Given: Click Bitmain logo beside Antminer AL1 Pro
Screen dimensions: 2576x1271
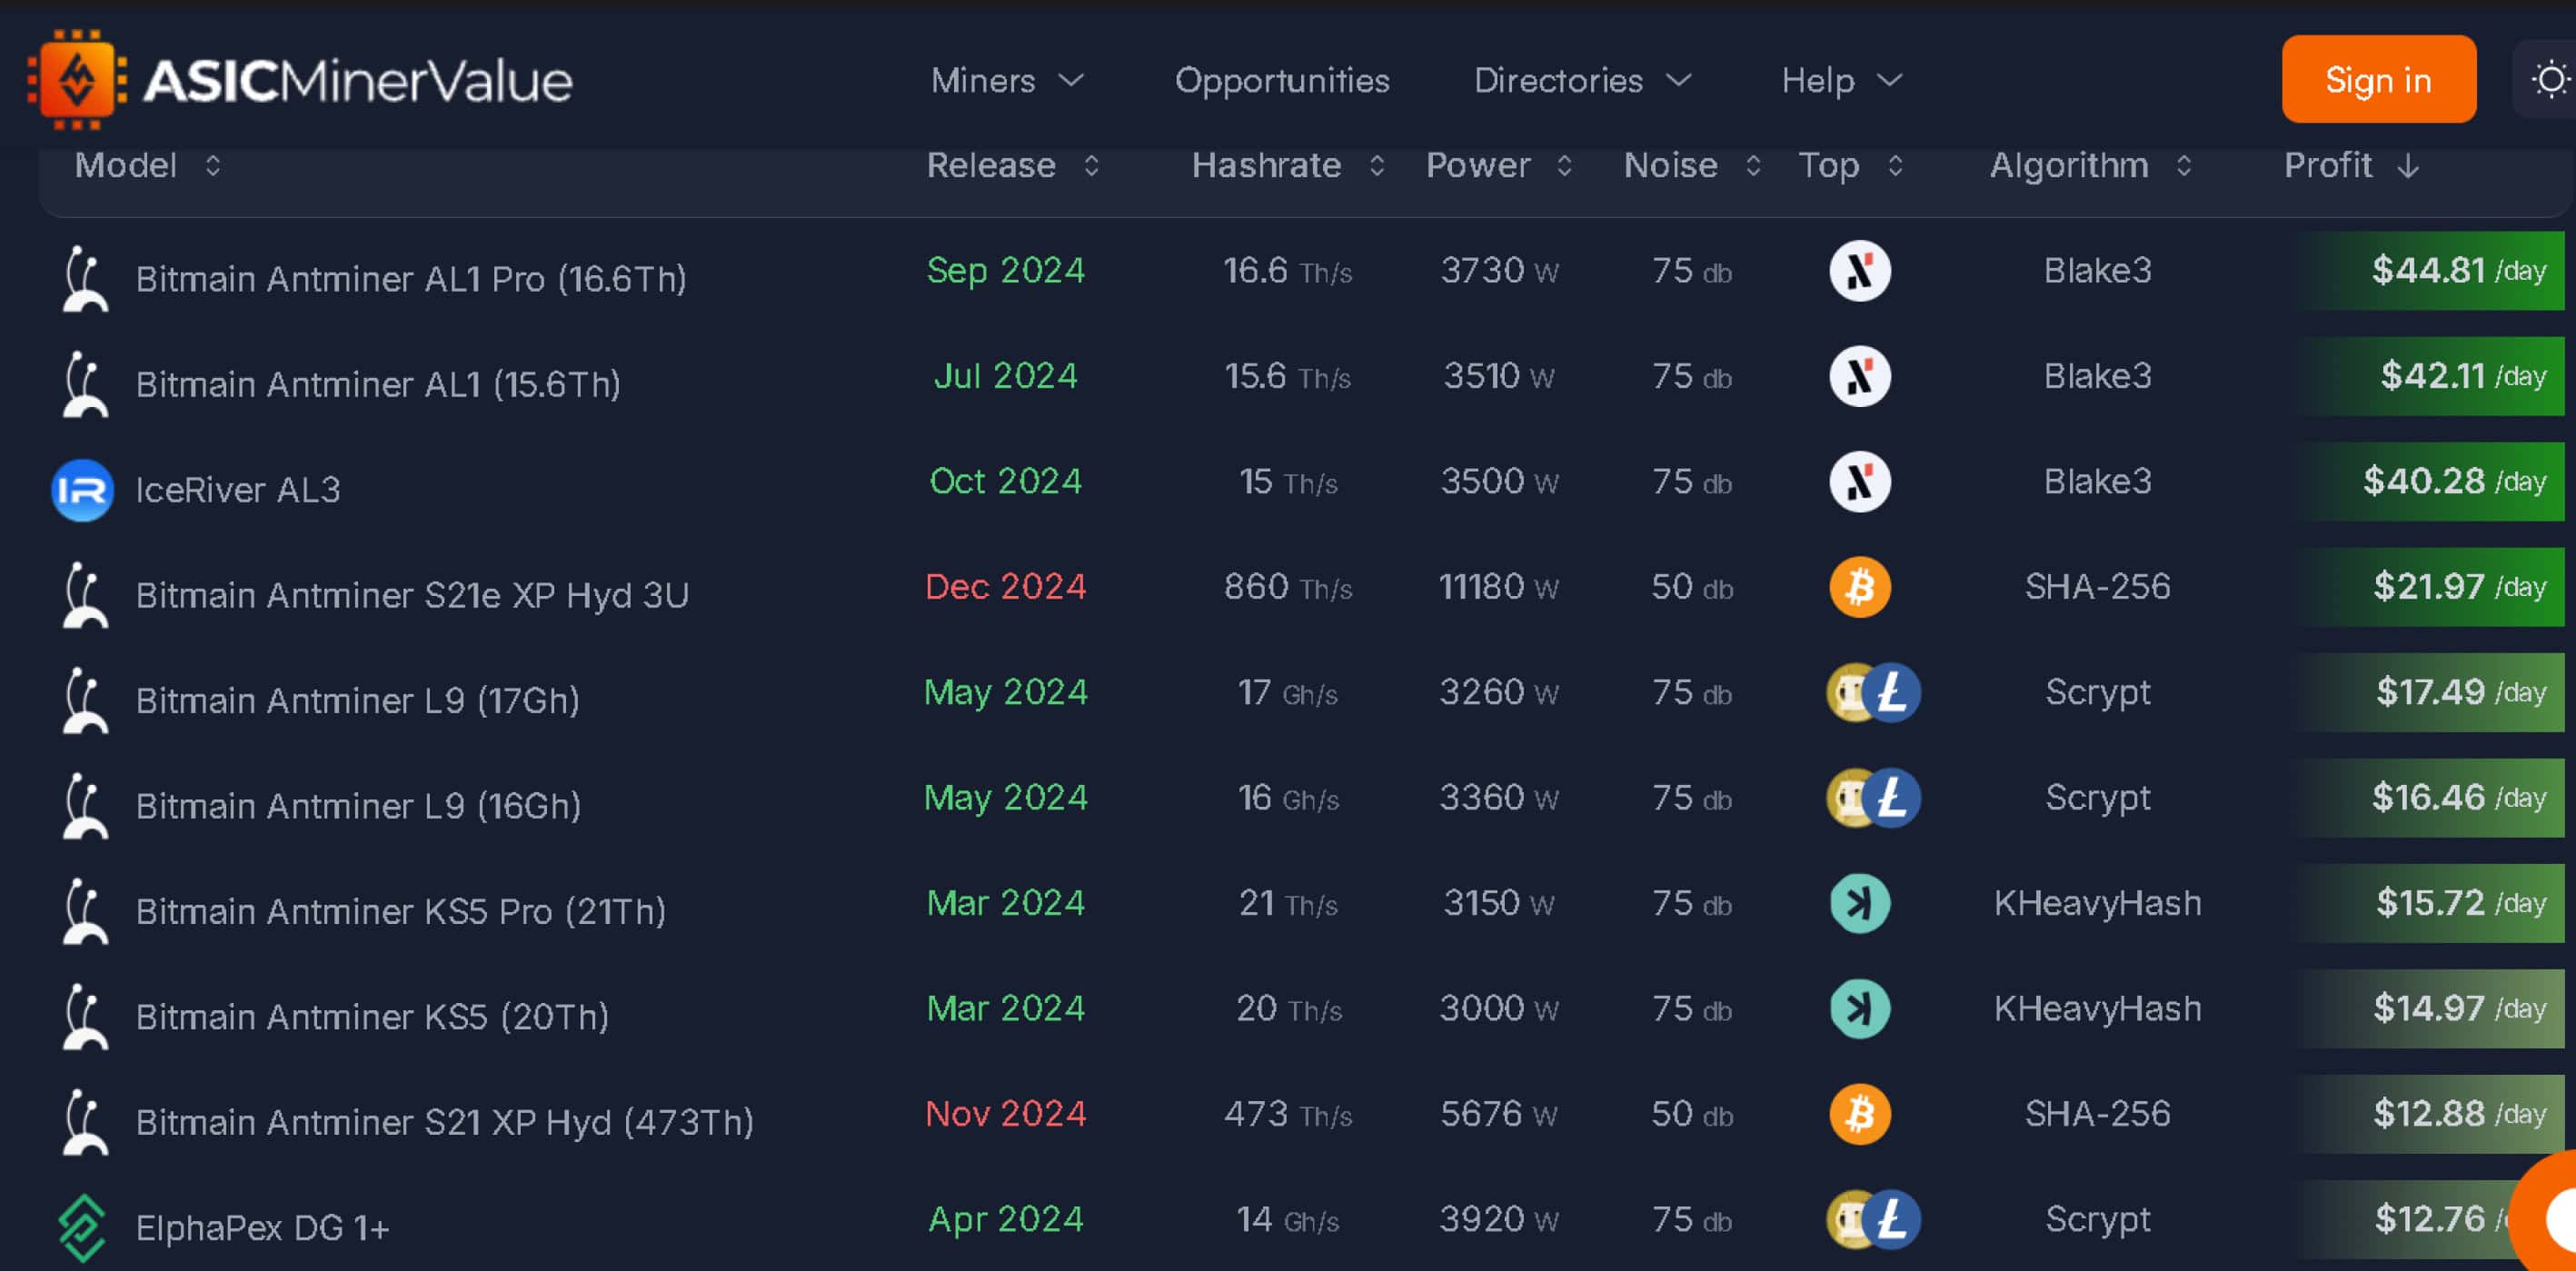Looking at the screenshot, I should point(84,279).
